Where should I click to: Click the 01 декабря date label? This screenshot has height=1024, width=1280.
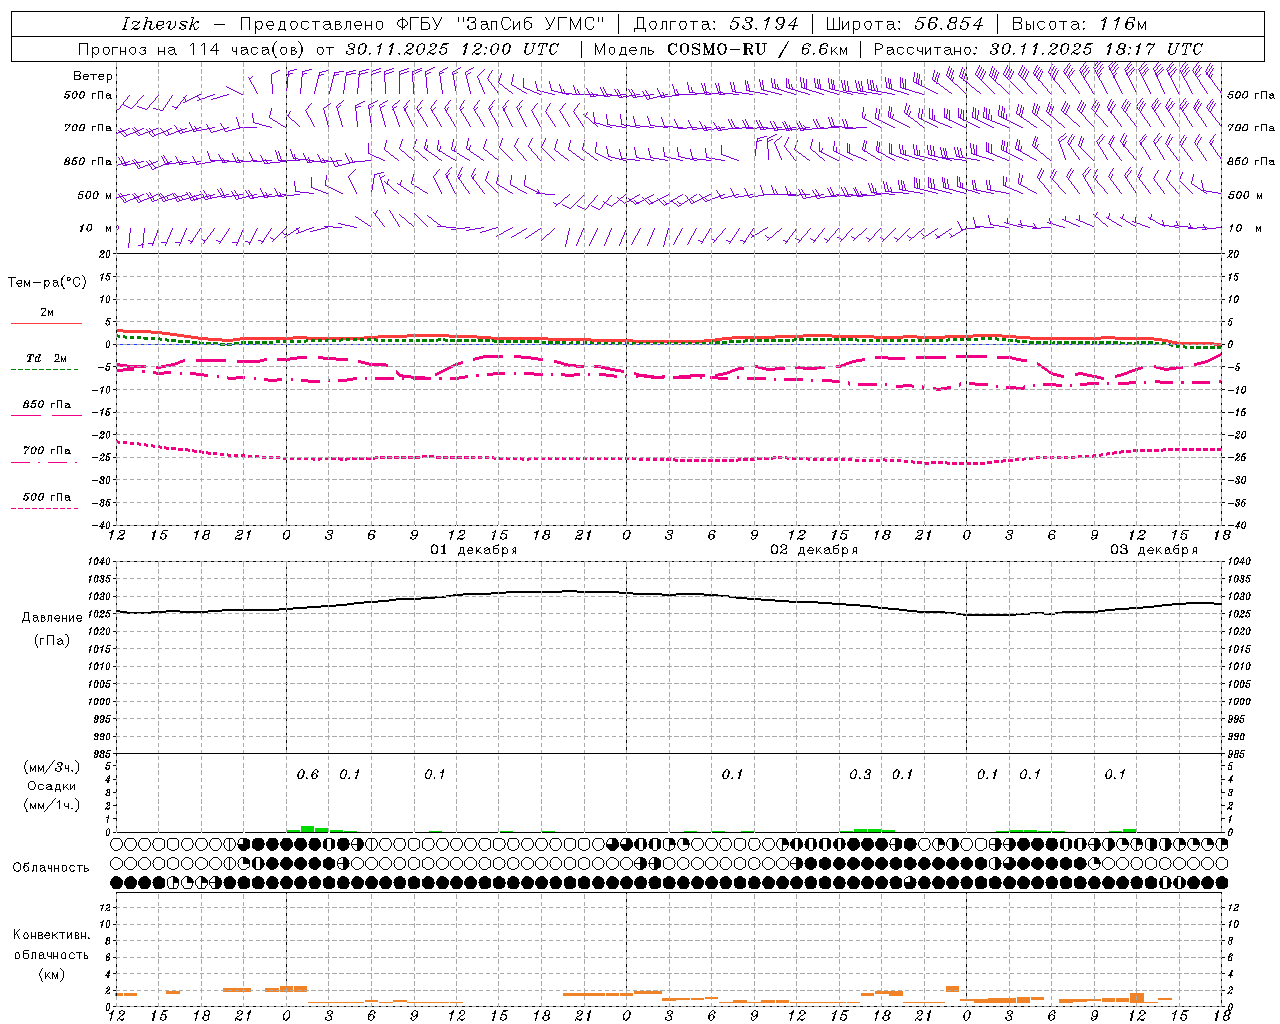tap(473, 550)
